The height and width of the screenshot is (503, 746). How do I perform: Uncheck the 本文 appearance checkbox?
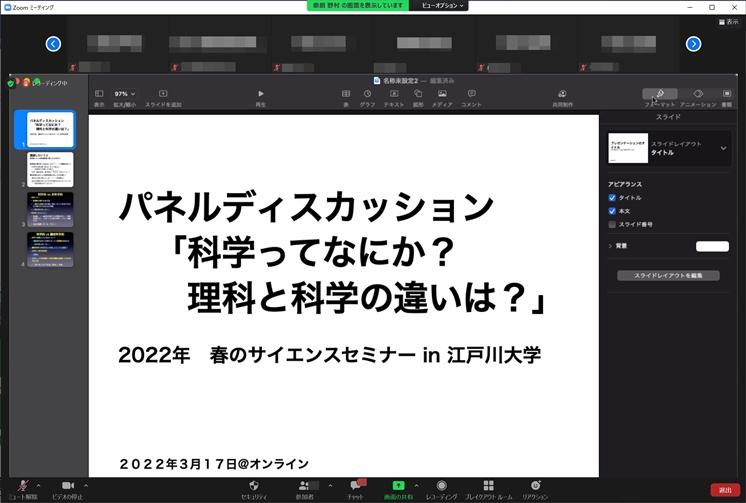pos(612,211)
